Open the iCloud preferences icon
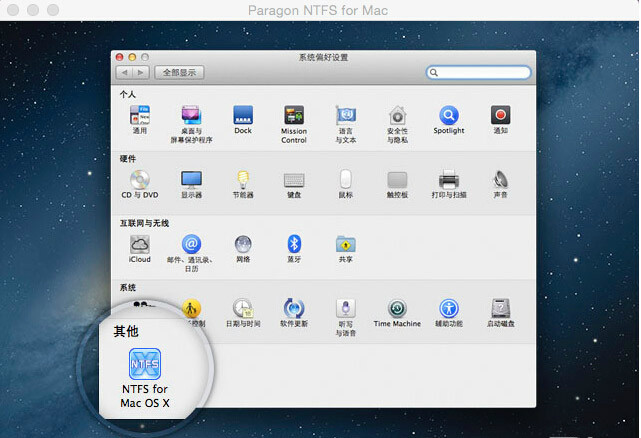 pyautogui.click(x=140, y=244)
